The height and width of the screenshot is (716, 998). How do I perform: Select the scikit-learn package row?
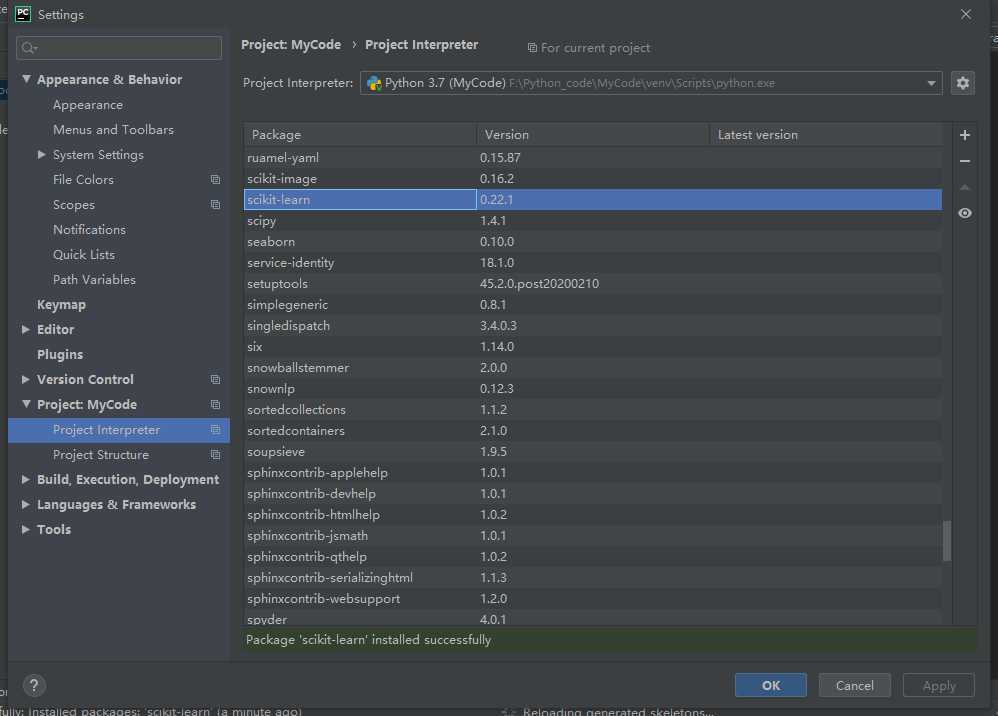pos(593,199)
